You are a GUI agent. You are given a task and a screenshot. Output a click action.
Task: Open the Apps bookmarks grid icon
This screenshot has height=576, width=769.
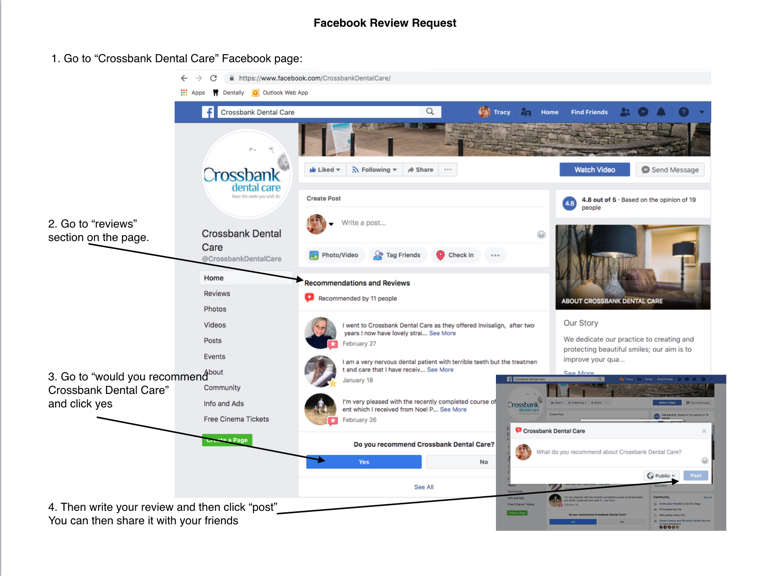click(184, 92)
